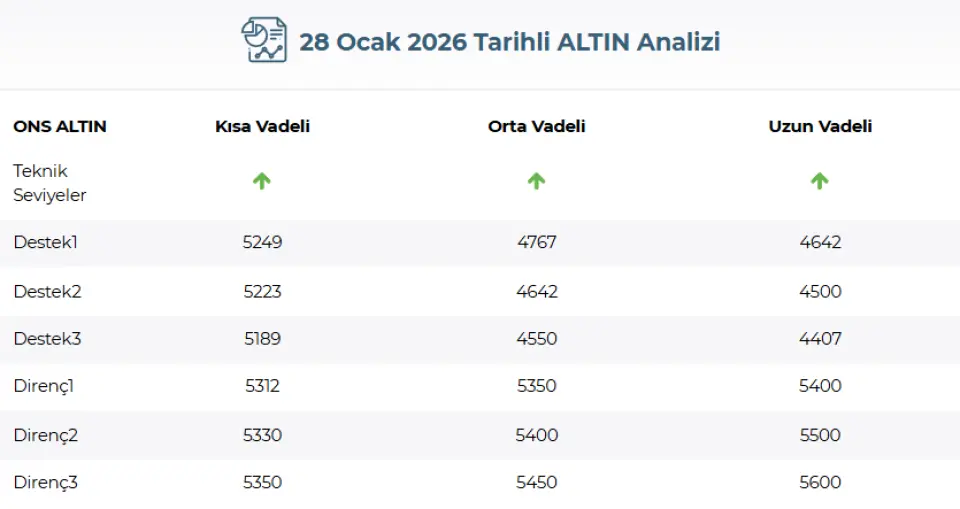This screenshot has height=509, width=960.
Task: Click Direnç3 long-term value 5600
Action: tap(820, 483)
